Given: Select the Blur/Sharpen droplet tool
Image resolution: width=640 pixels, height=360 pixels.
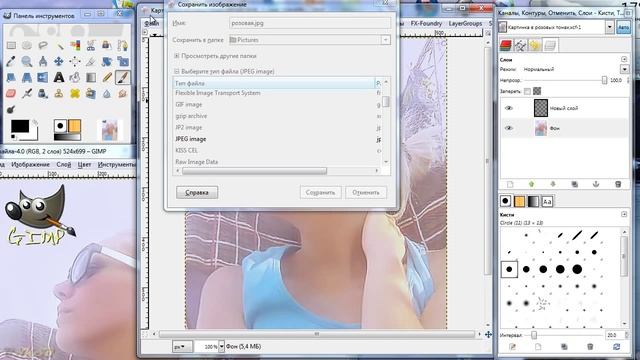Looking at the screenshot, I should tap(107, 93).
